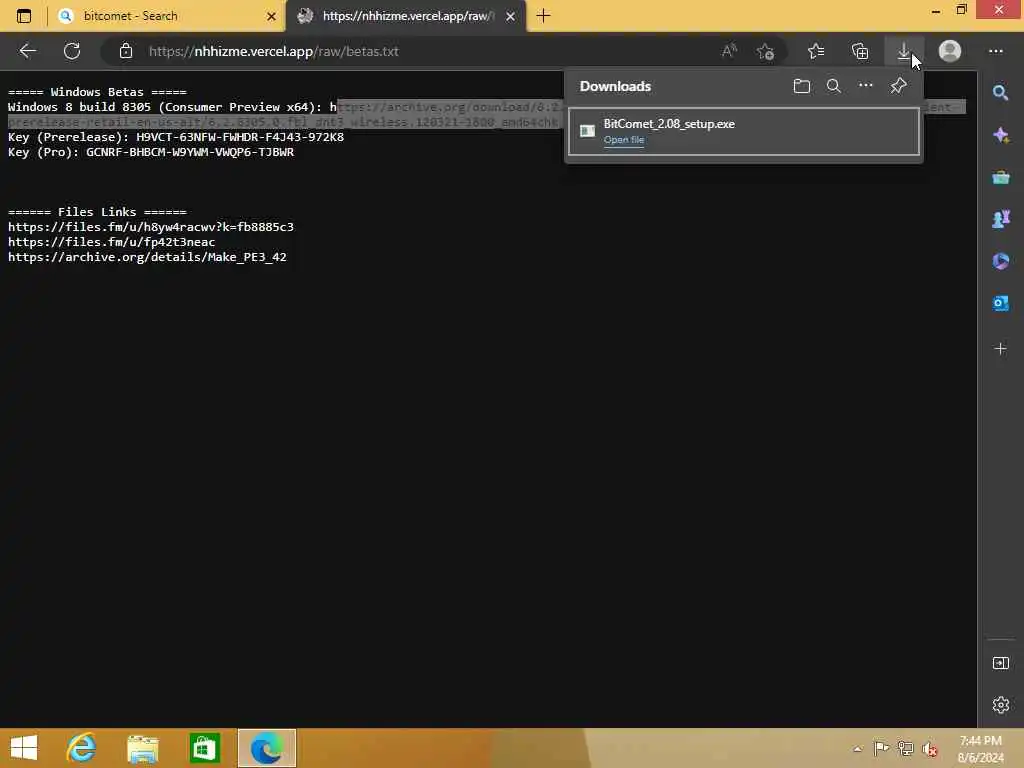Open the tab actions menu icon
1024x768 pixels.
tap(24, 16)
